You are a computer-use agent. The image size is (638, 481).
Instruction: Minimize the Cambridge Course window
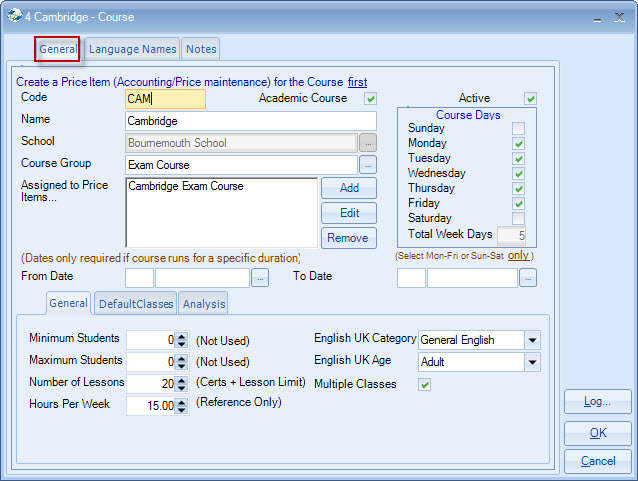597,18
